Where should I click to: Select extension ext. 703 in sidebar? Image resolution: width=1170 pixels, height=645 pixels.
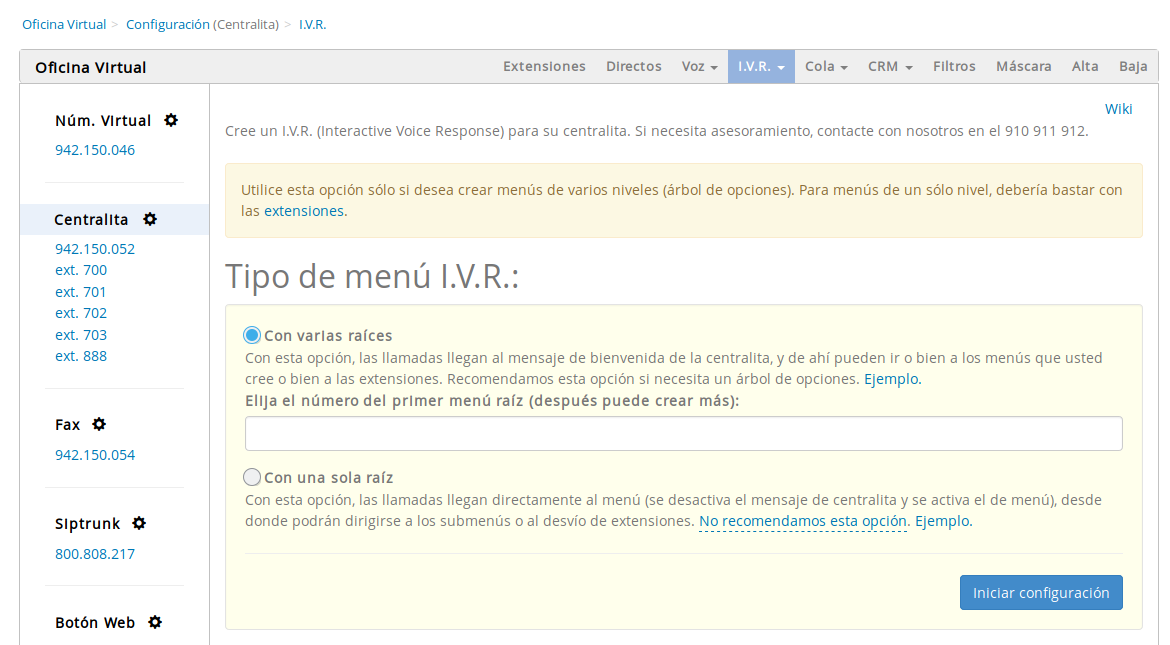coord(81,334)
